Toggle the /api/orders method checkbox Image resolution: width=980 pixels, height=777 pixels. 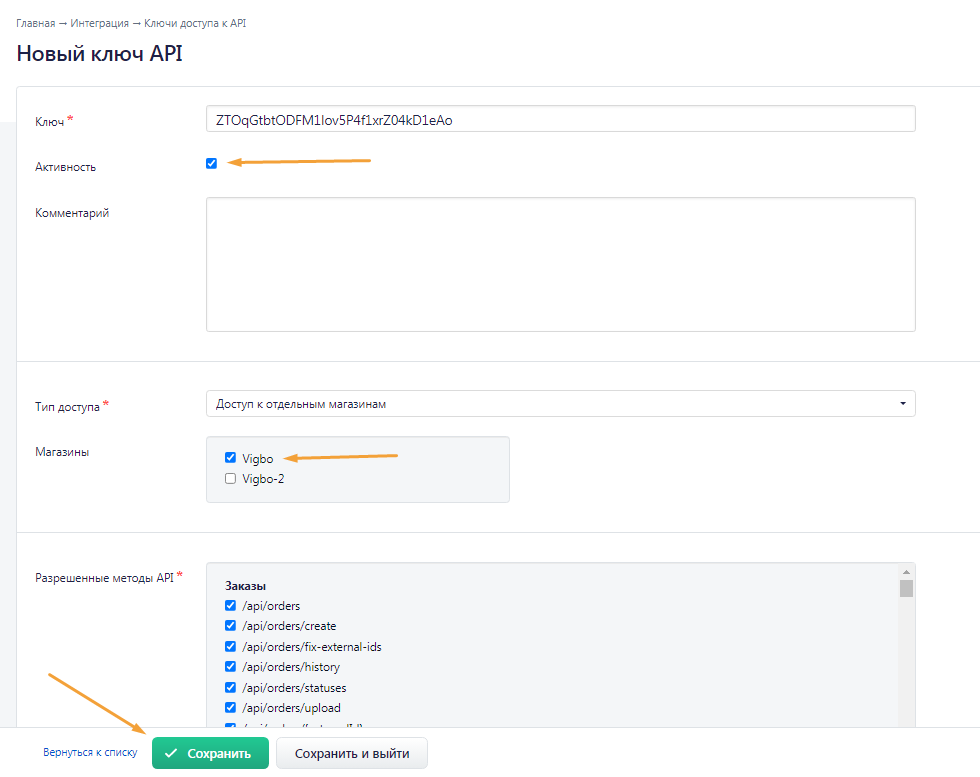pos(230,606)
